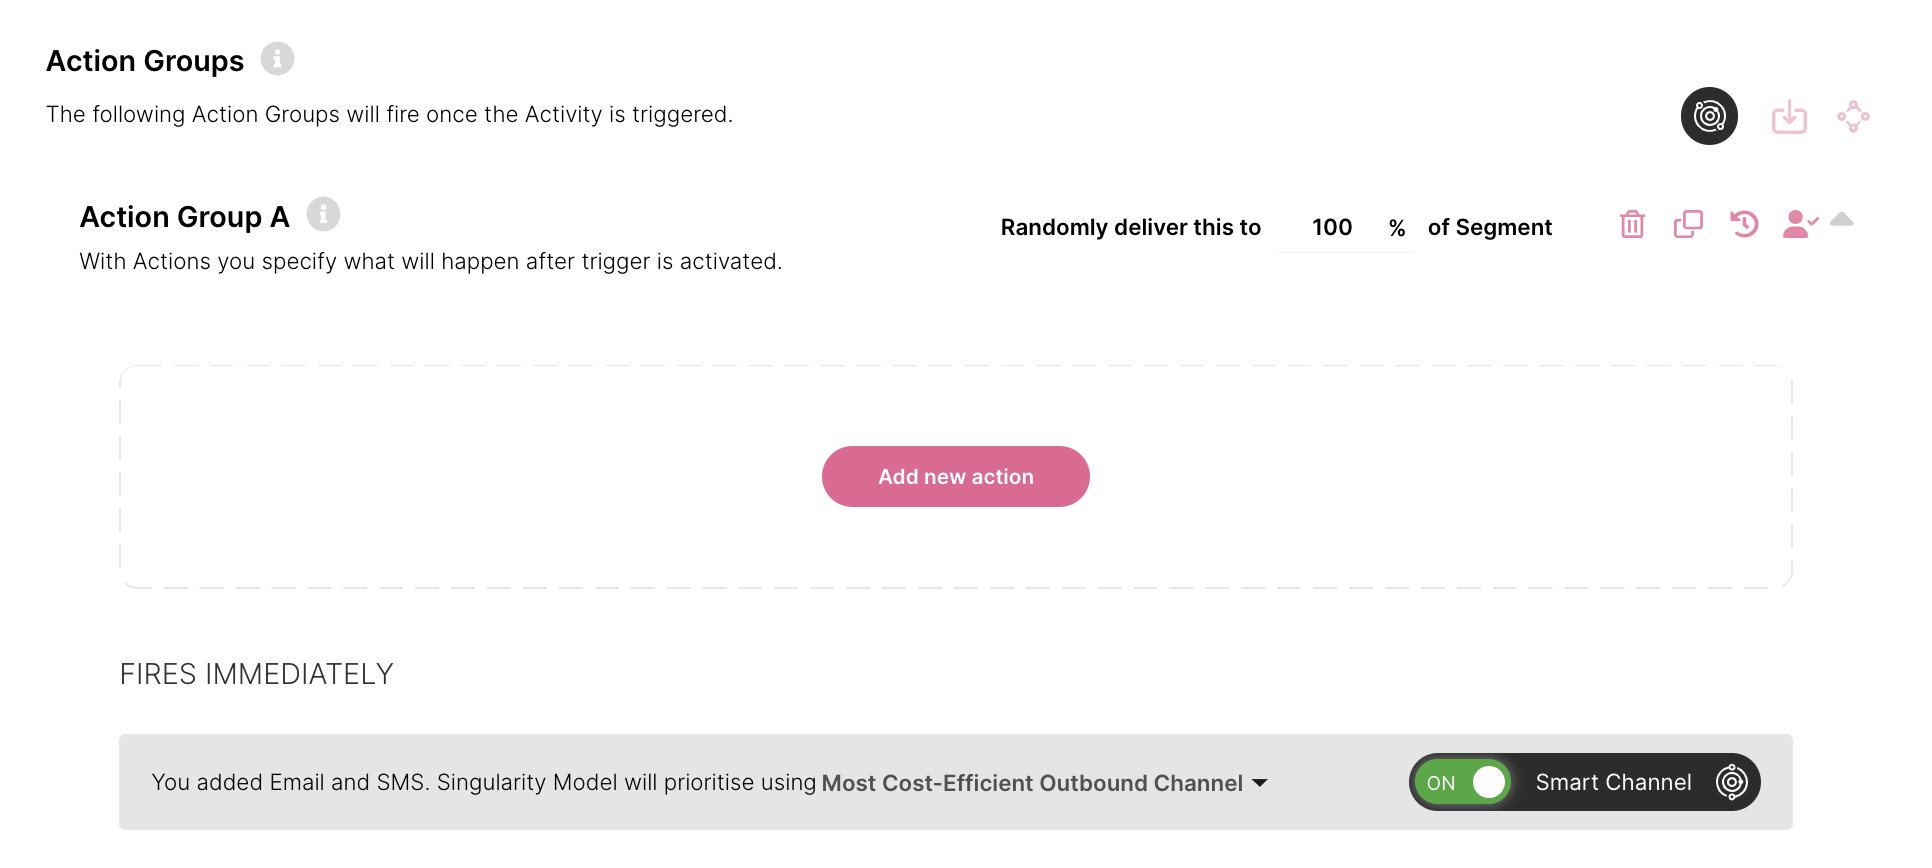
Task: Delete Action Group A with trash icon
Action: [1632, 224]
